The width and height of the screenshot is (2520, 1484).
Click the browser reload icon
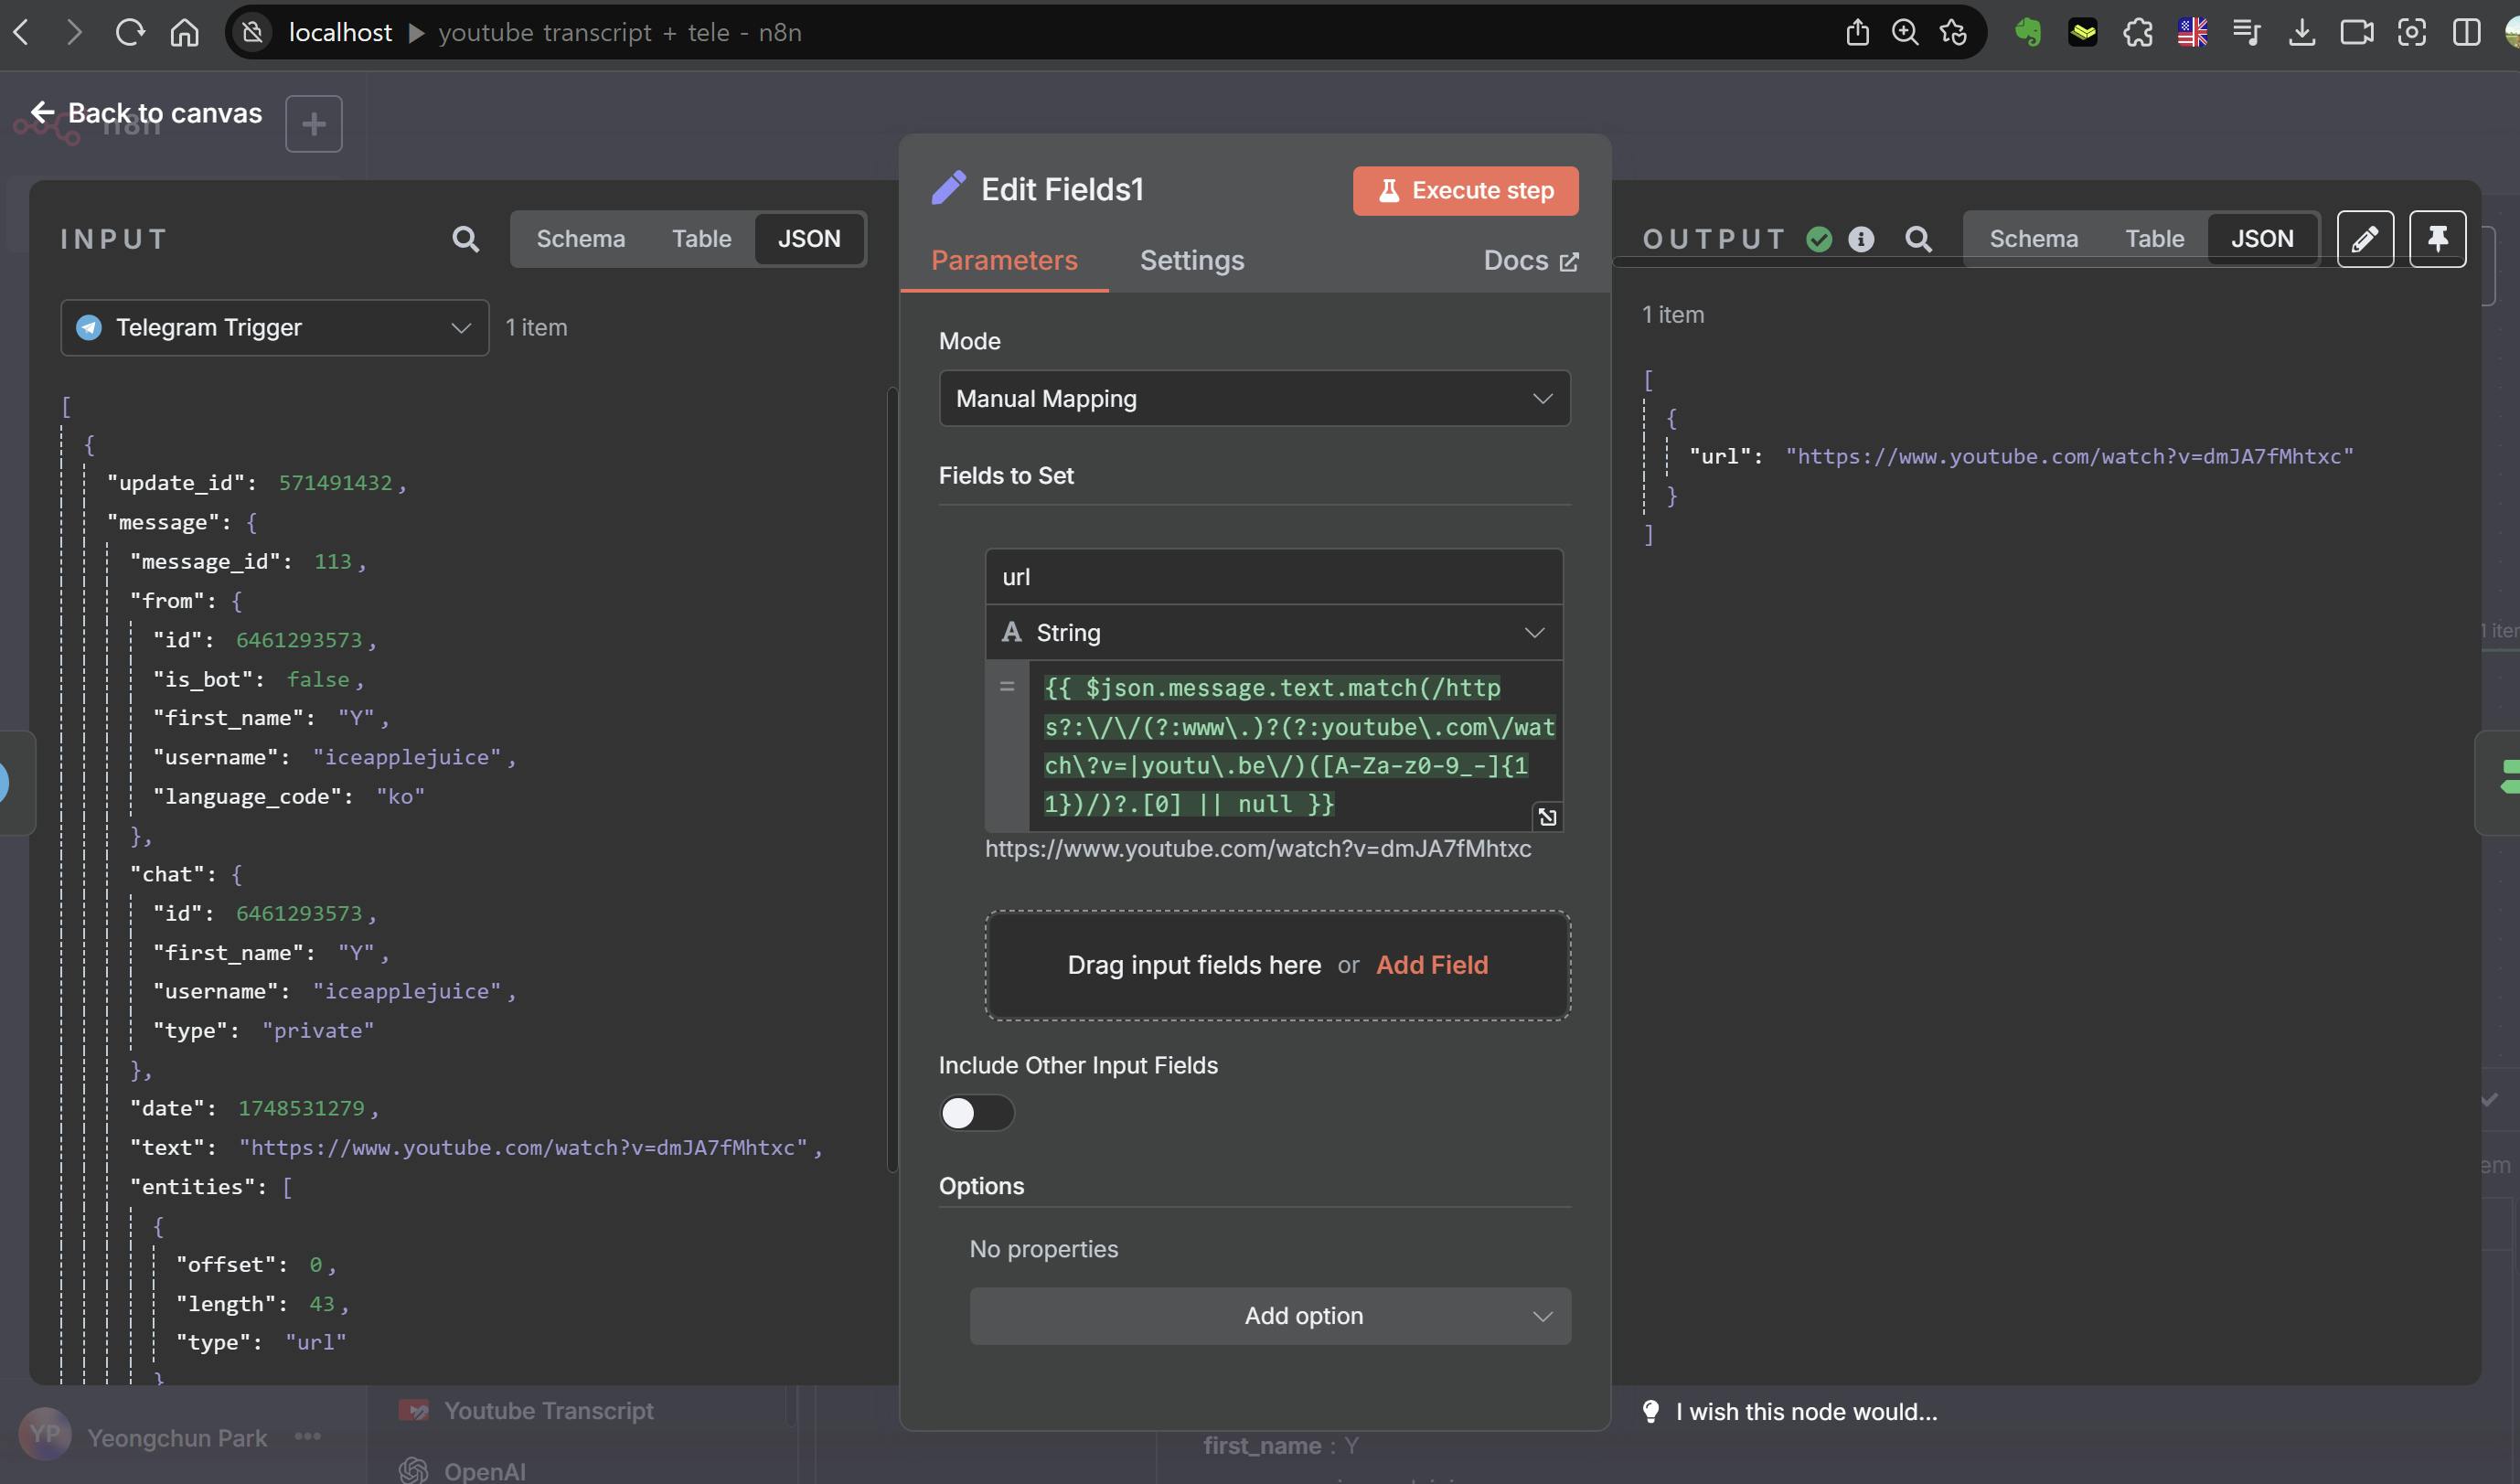(130, 33)
